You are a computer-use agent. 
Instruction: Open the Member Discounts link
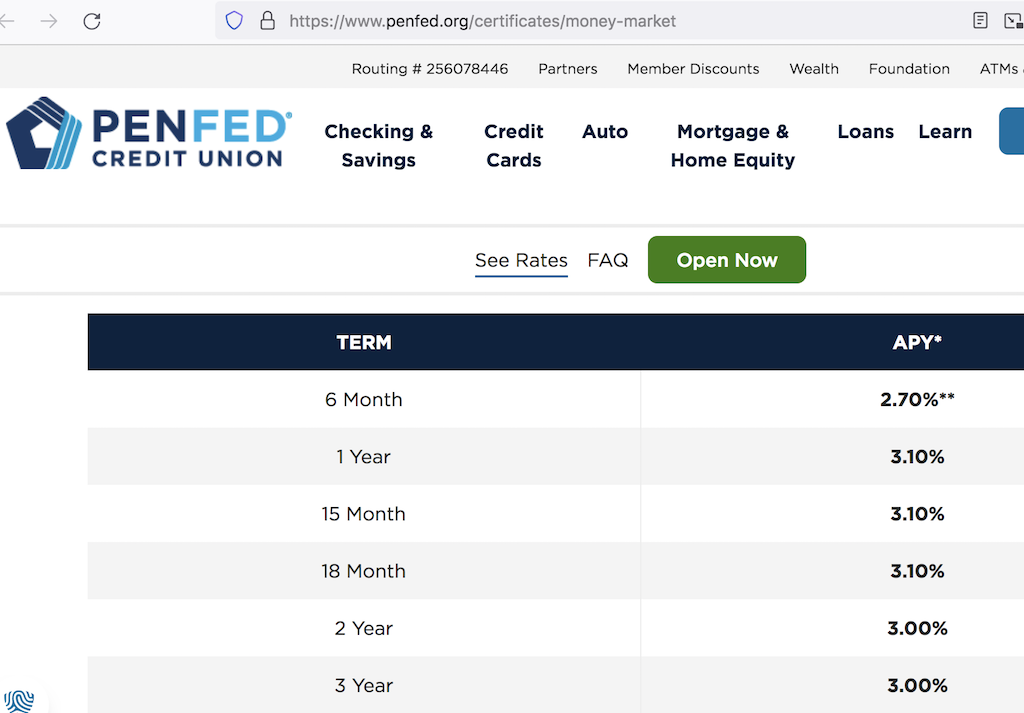pos(693,68)
